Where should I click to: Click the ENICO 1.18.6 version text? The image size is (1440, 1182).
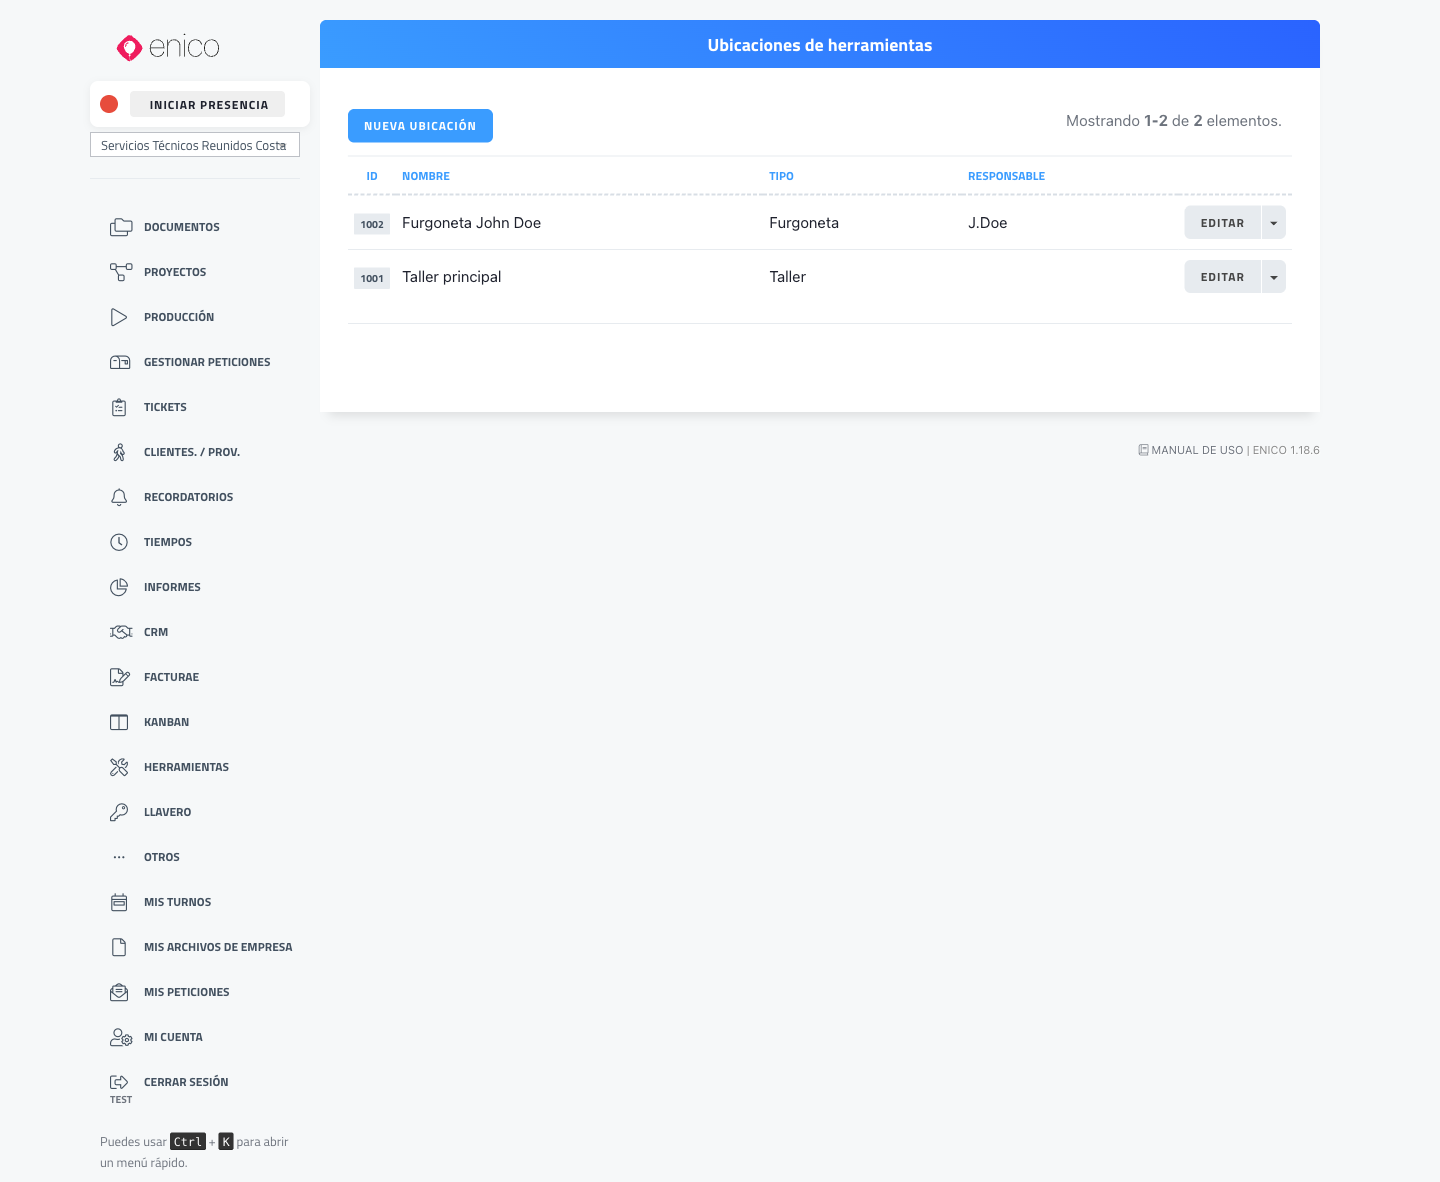1286,450
